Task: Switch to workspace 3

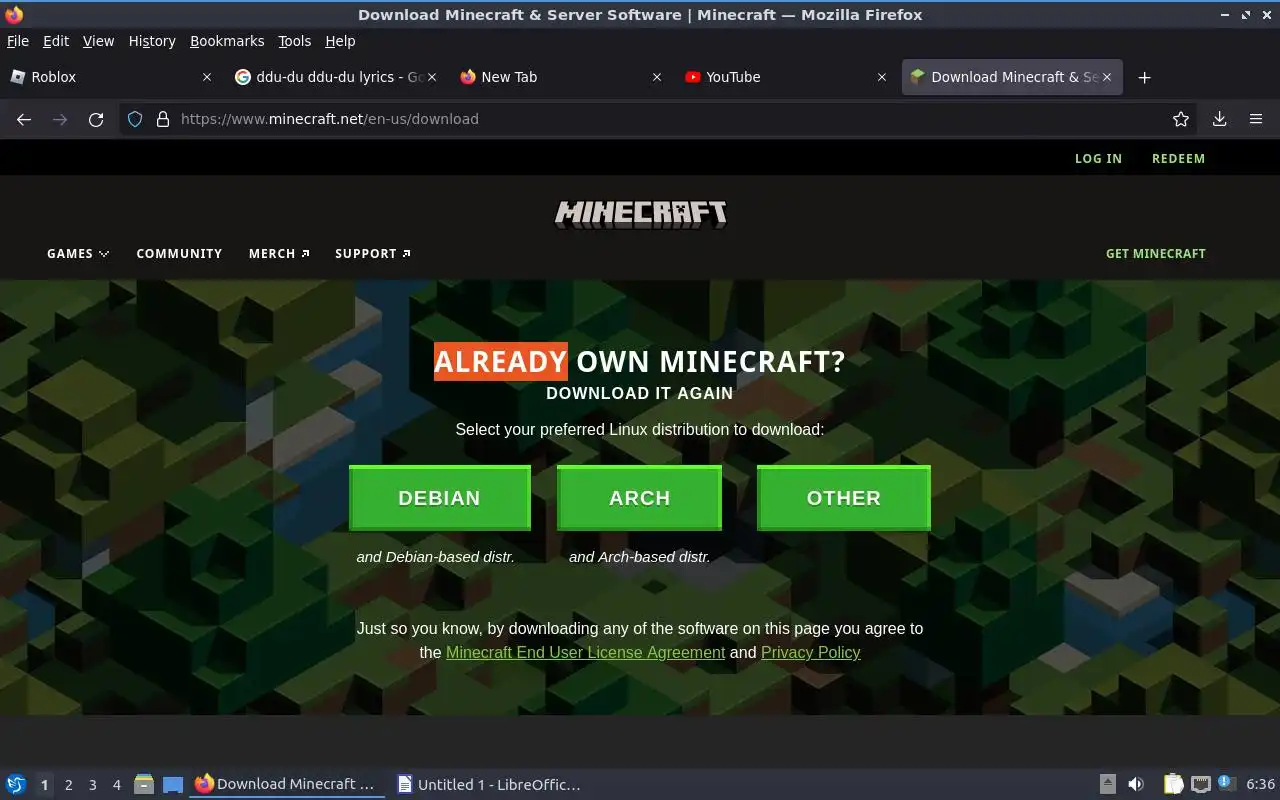Action: click(x=92, y=785)
